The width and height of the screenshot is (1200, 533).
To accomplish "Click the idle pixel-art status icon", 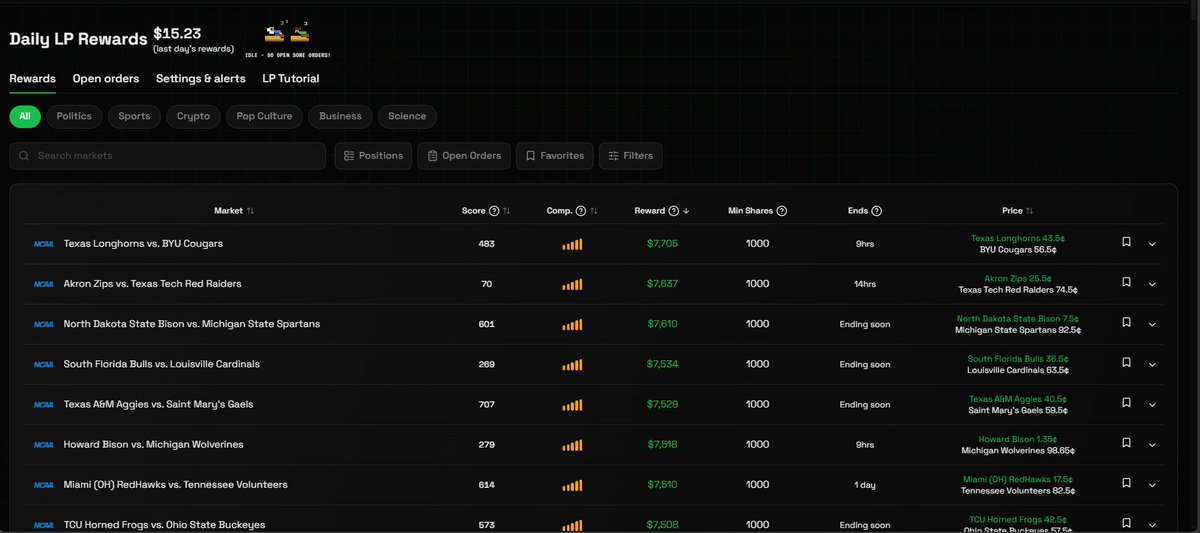I will point(287,38).
